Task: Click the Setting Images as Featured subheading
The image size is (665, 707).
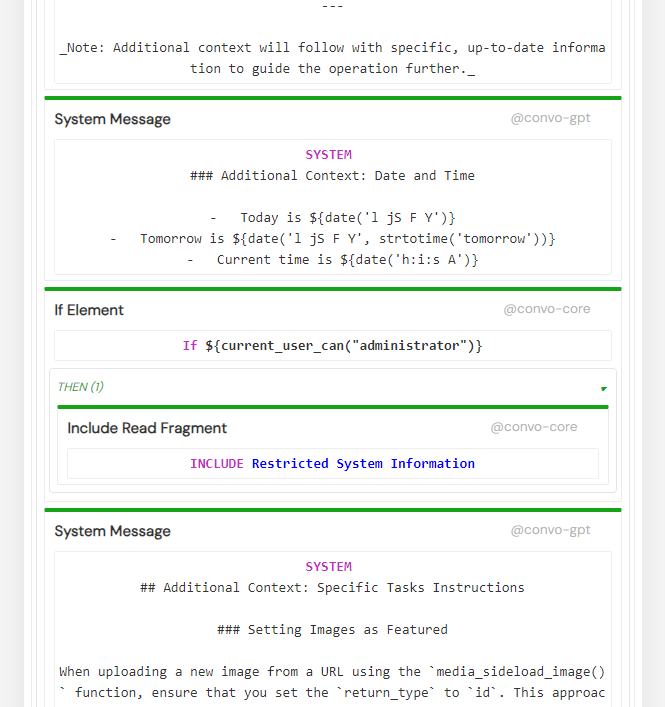Action: coord(332,629)
